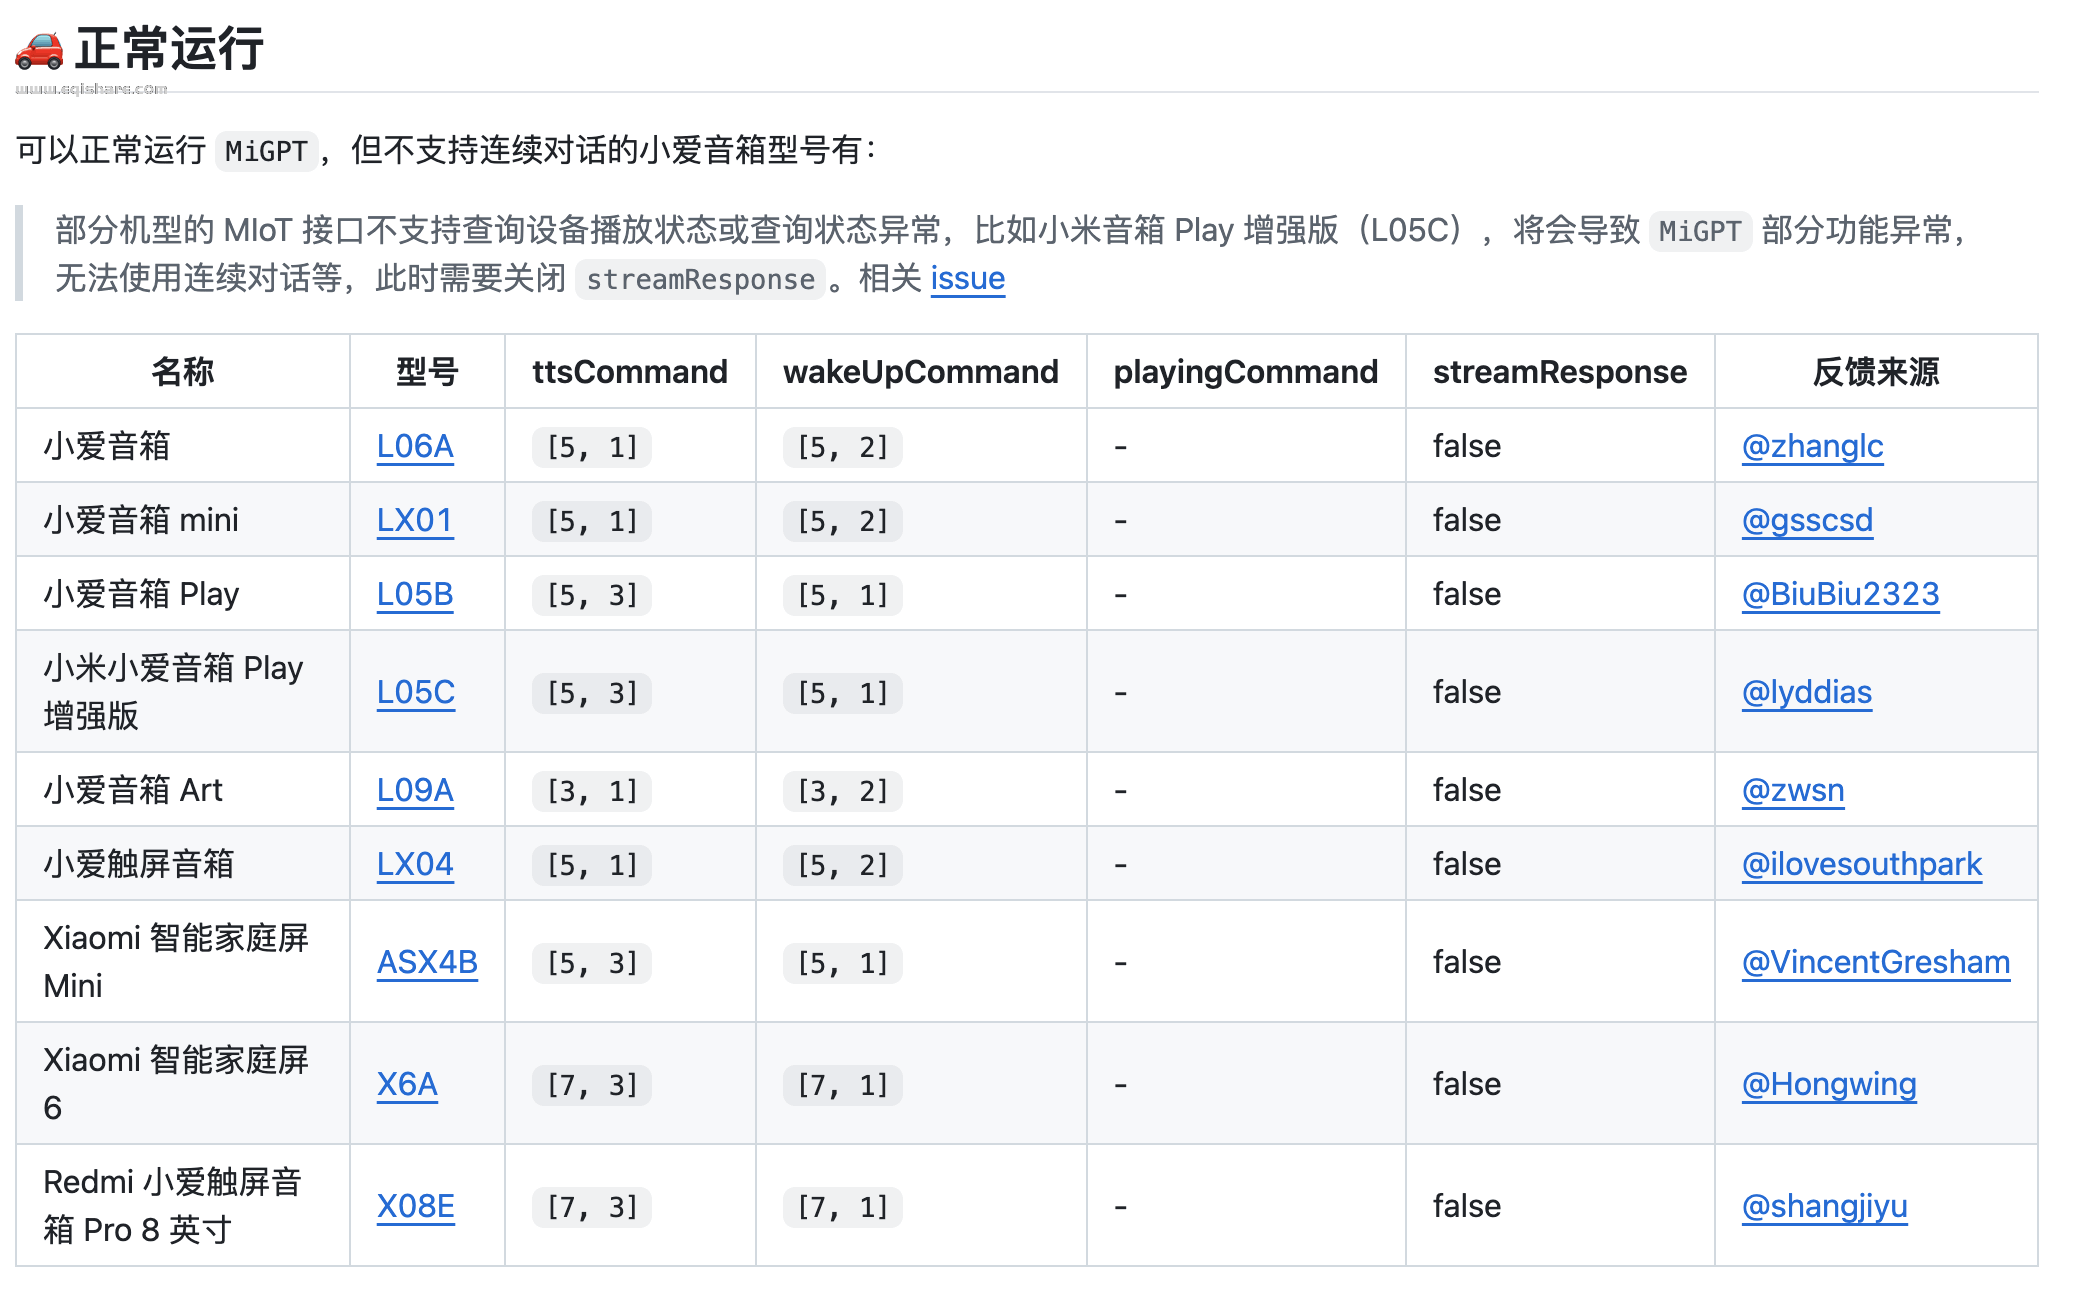Click the @zwsn contributor link

pos(1793,790)
